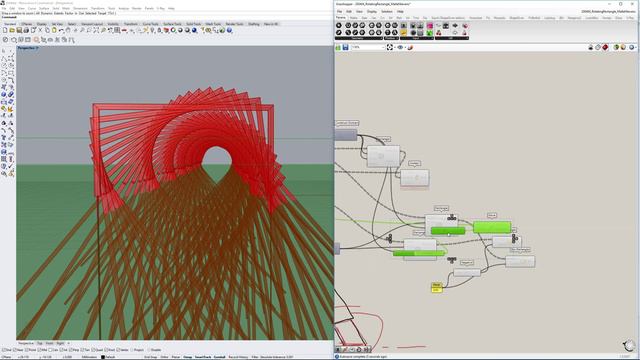Screen dimensions: 640x360
Task: Click the compass widget on Grasshopper canvas
Action: (629, 345)
